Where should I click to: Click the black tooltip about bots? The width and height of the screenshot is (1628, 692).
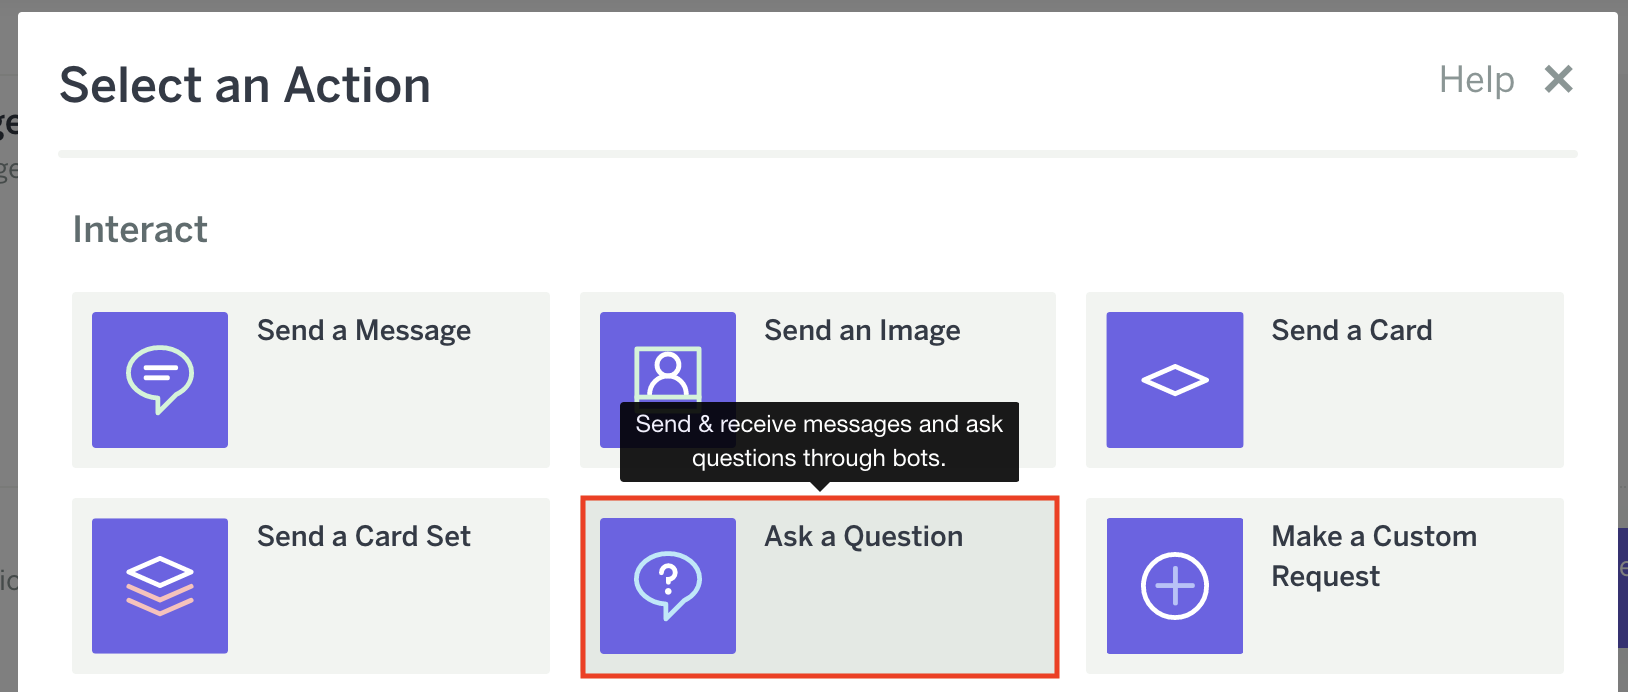tap(819, 441)
